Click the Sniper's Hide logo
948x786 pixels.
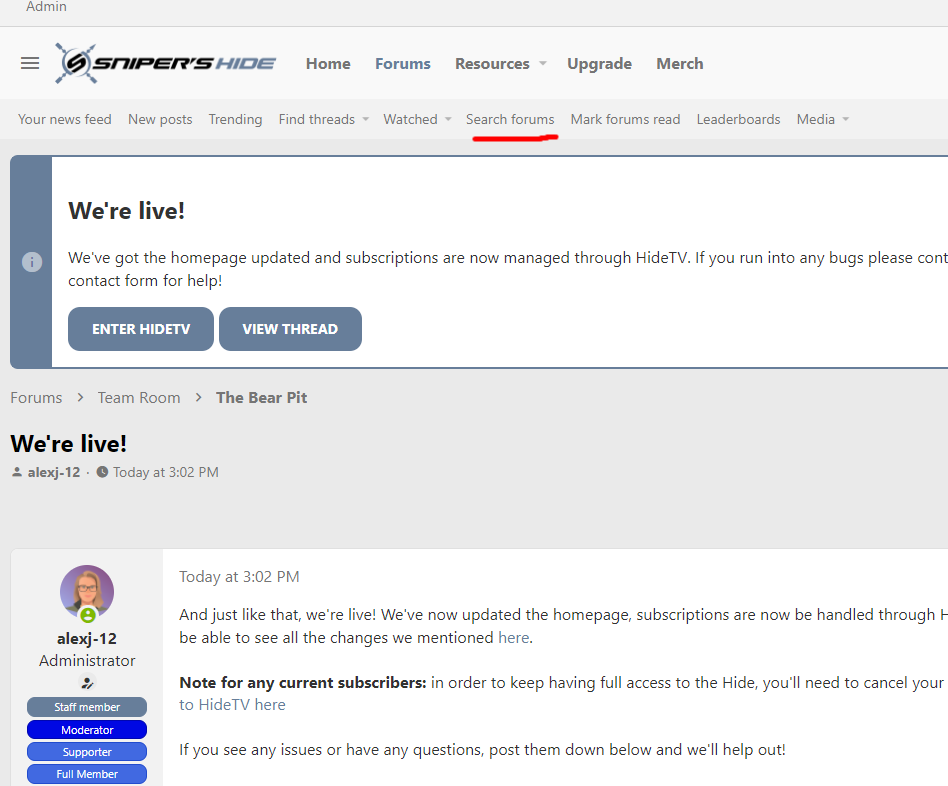pyautogui.click(x=165, y=63)
